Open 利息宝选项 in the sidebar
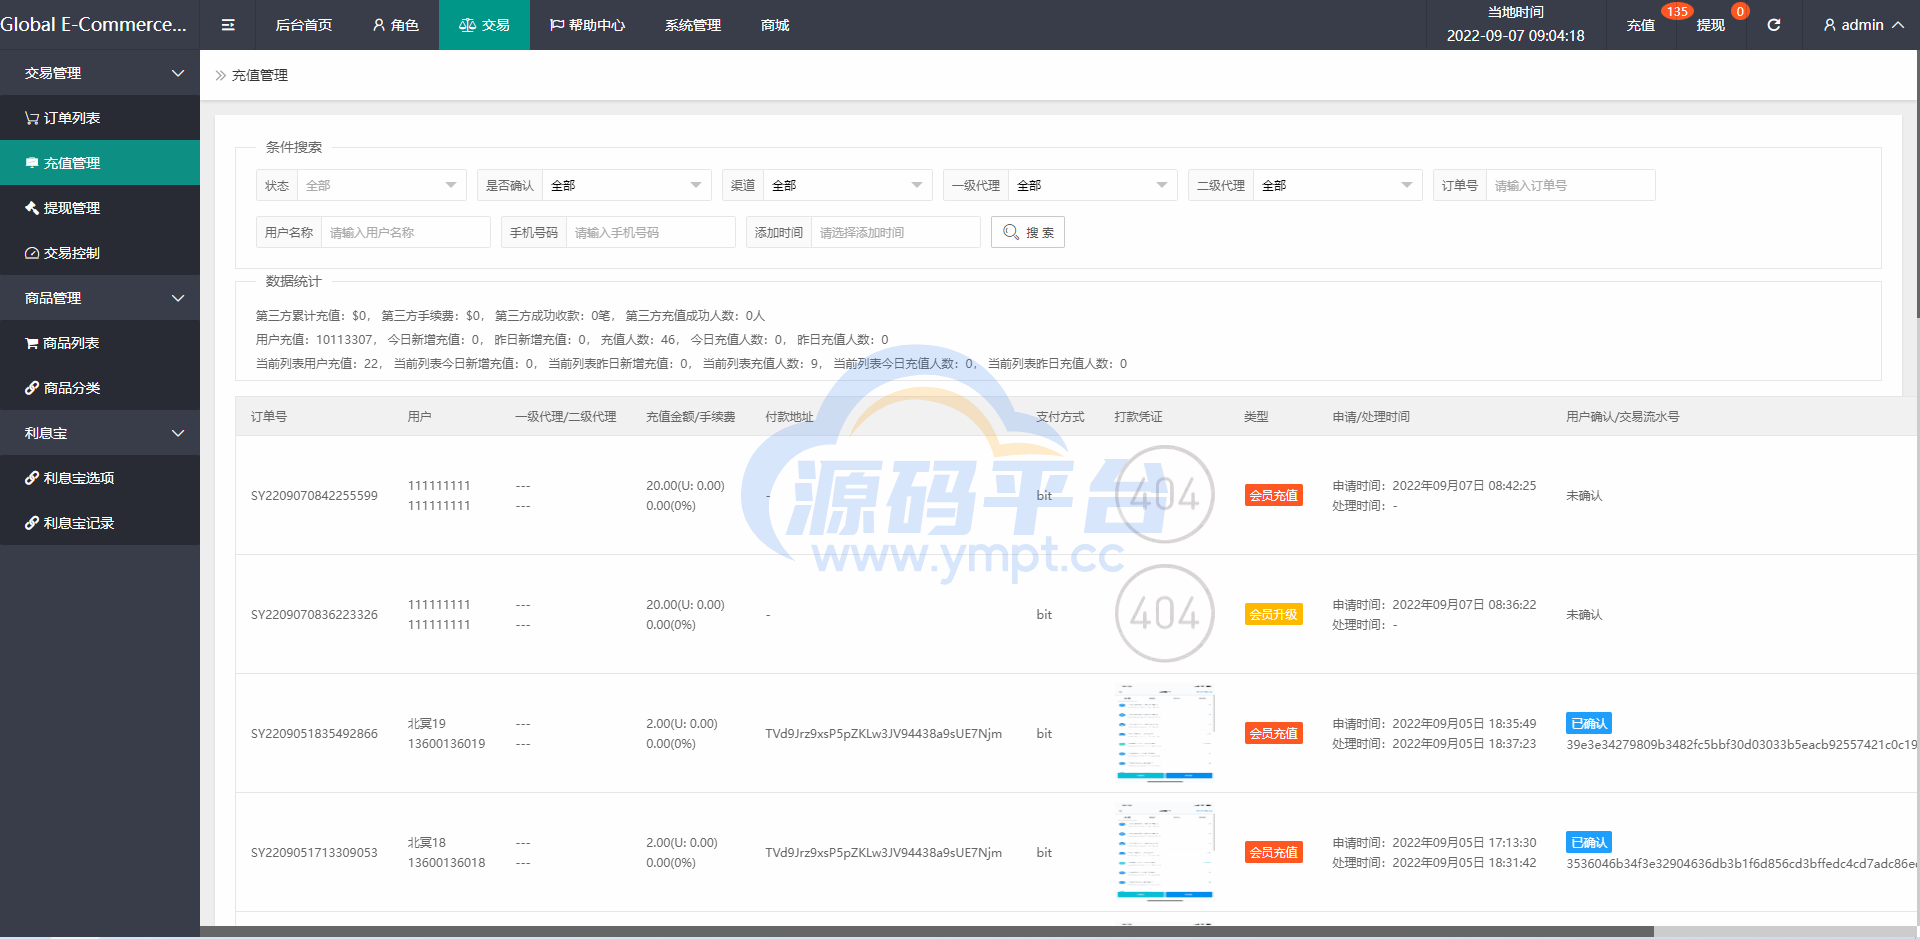1920x939 pixels. coord(100,478)
